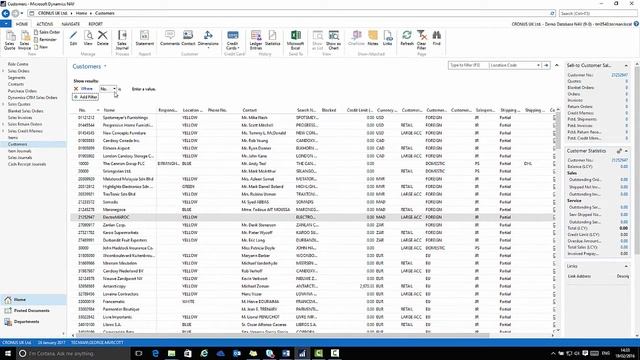Screen dimensions: 640x360
Task: Select Departments navigation button
Action: [x=33, y=322]
